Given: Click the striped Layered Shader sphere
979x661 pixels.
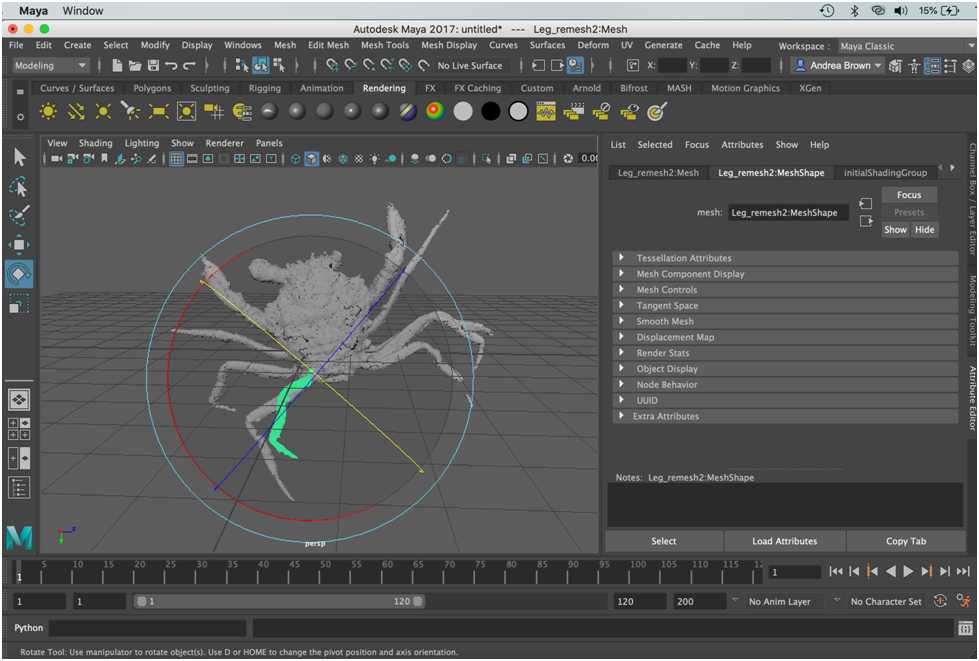Looking at the screenshot, I should [x=408, y=112].
